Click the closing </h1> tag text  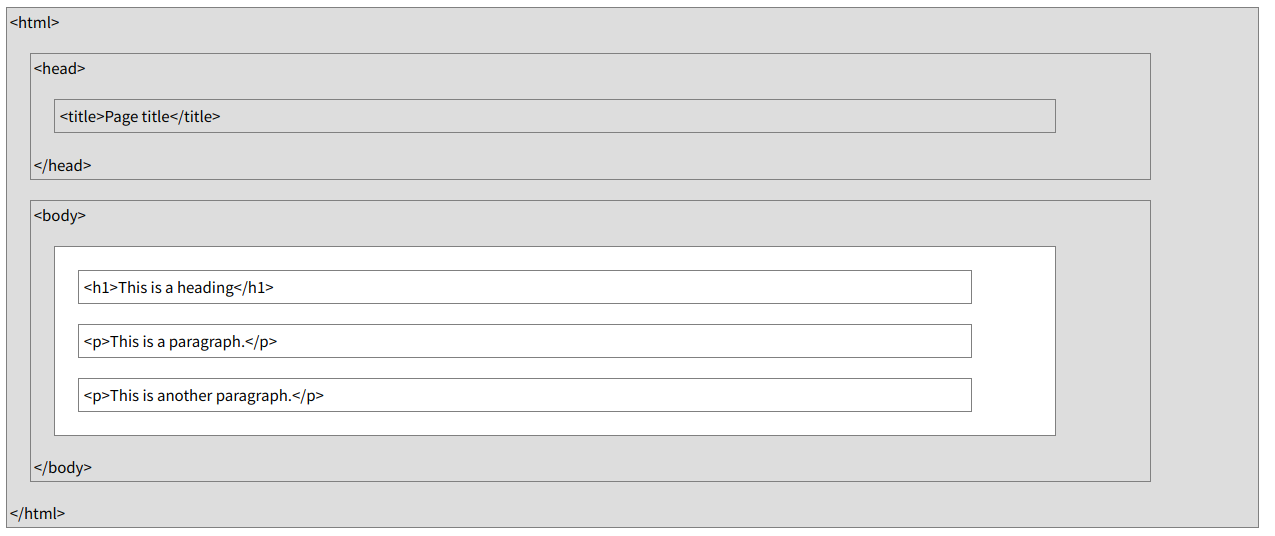click(254, 287)
